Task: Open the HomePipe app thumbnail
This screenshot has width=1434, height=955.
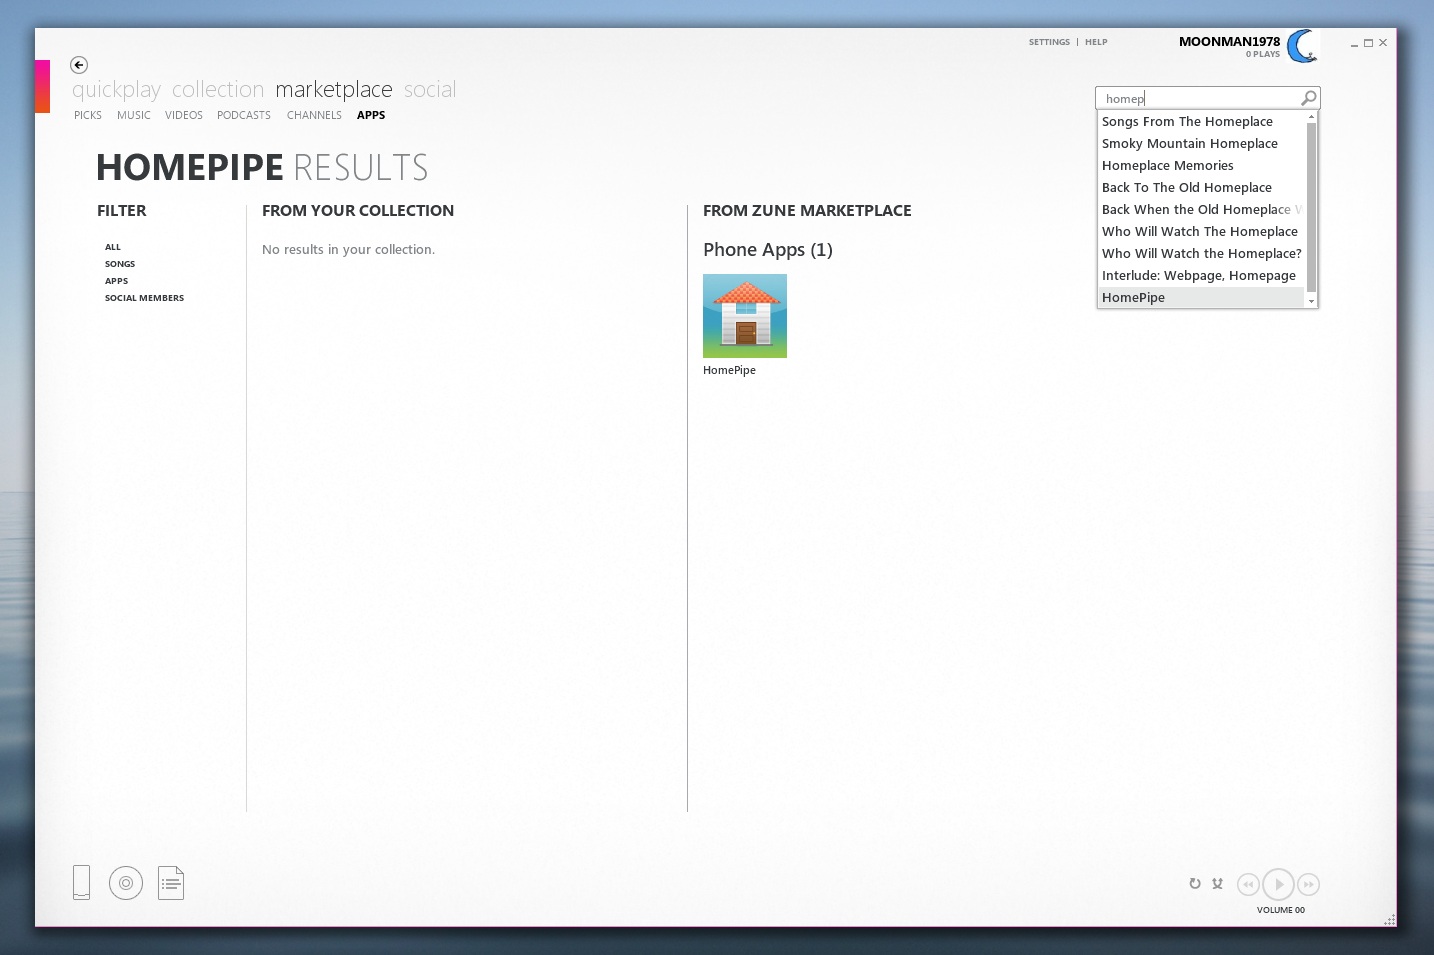Action: tap(745, 316)
